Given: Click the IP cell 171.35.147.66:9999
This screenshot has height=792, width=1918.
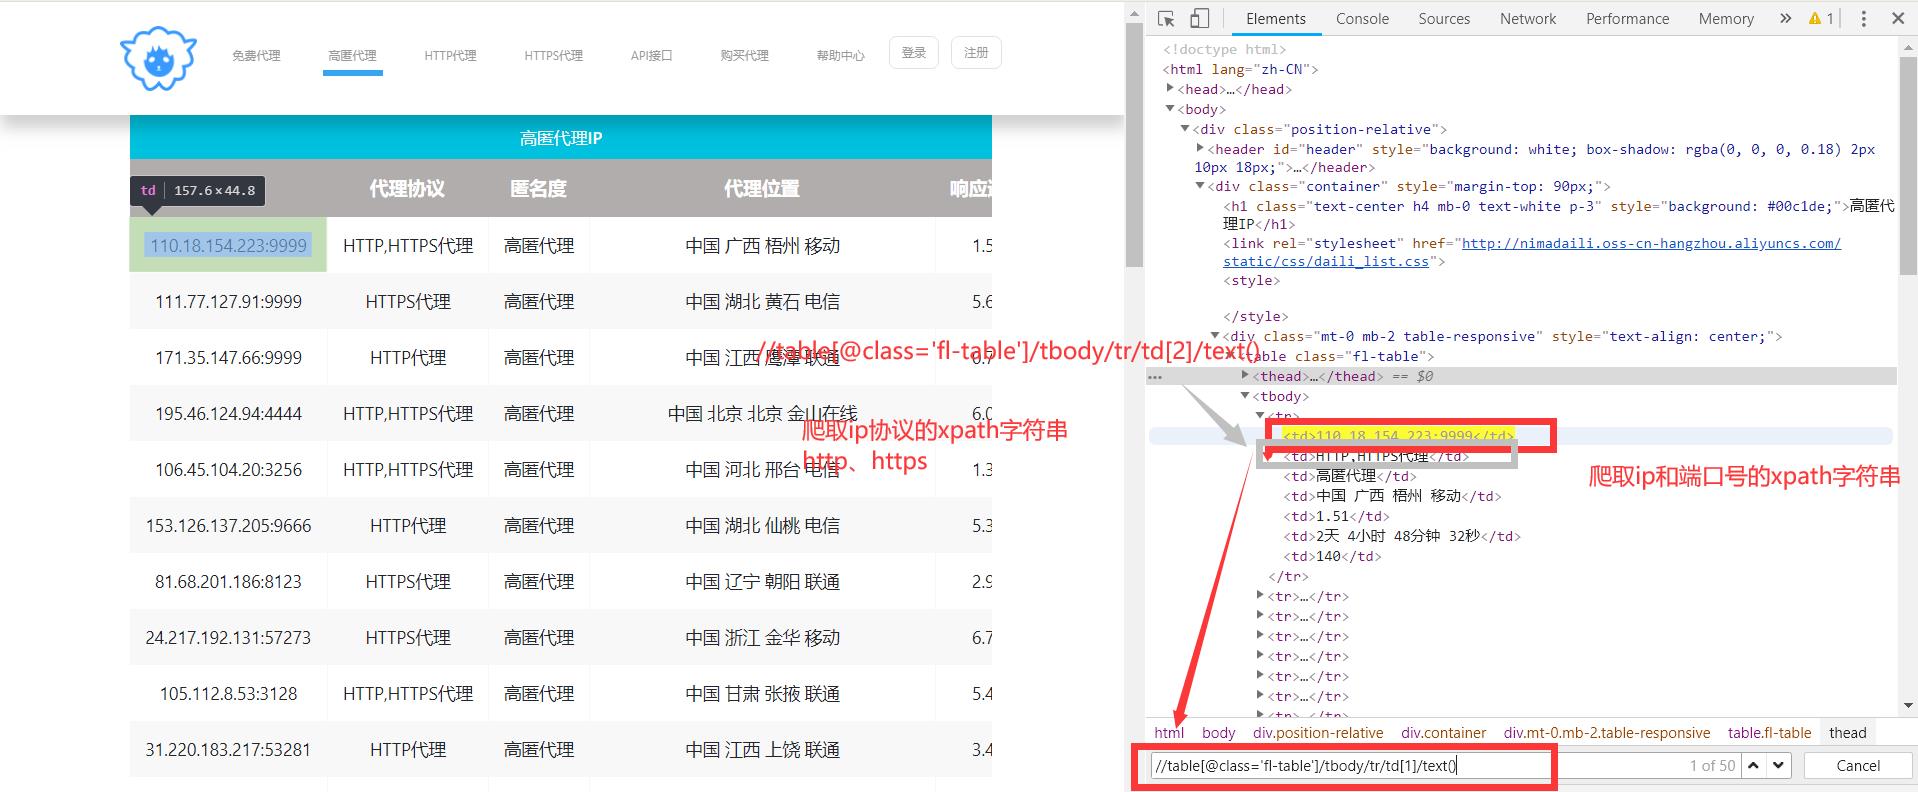Looking at the screenshot, I should (228, 357).
